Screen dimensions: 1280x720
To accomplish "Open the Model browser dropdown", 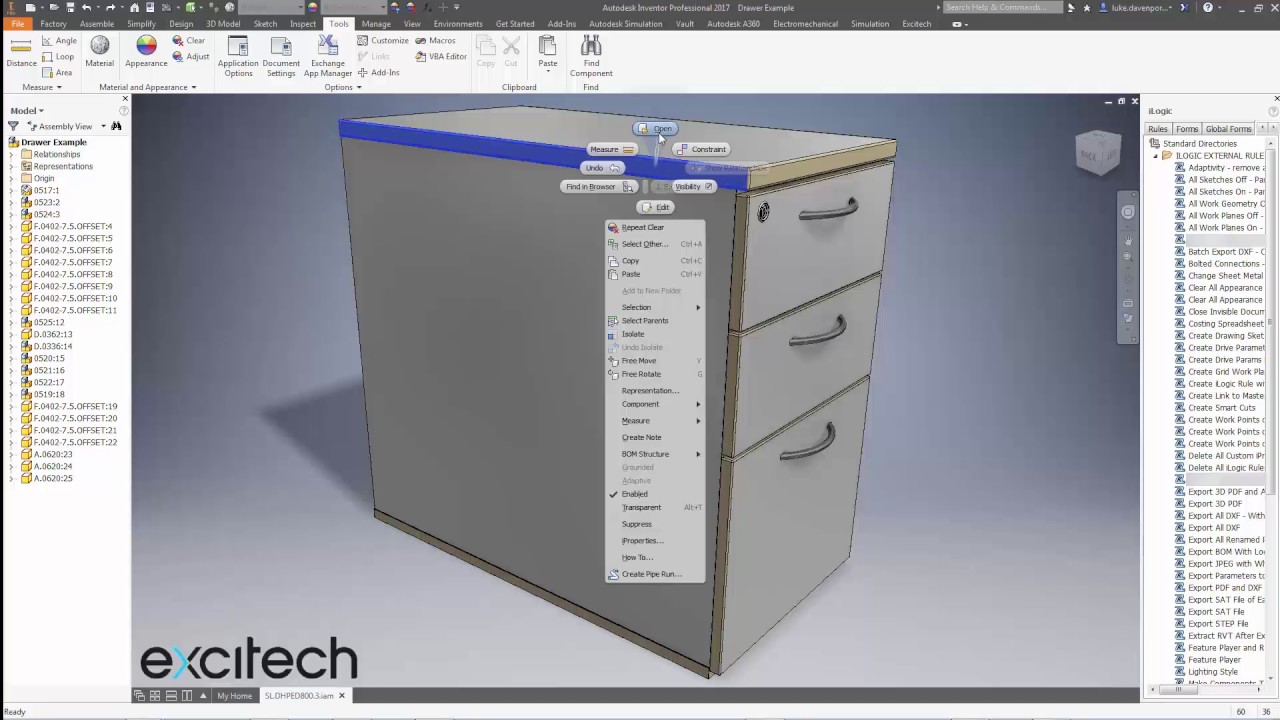I will [x=27, y=110].
